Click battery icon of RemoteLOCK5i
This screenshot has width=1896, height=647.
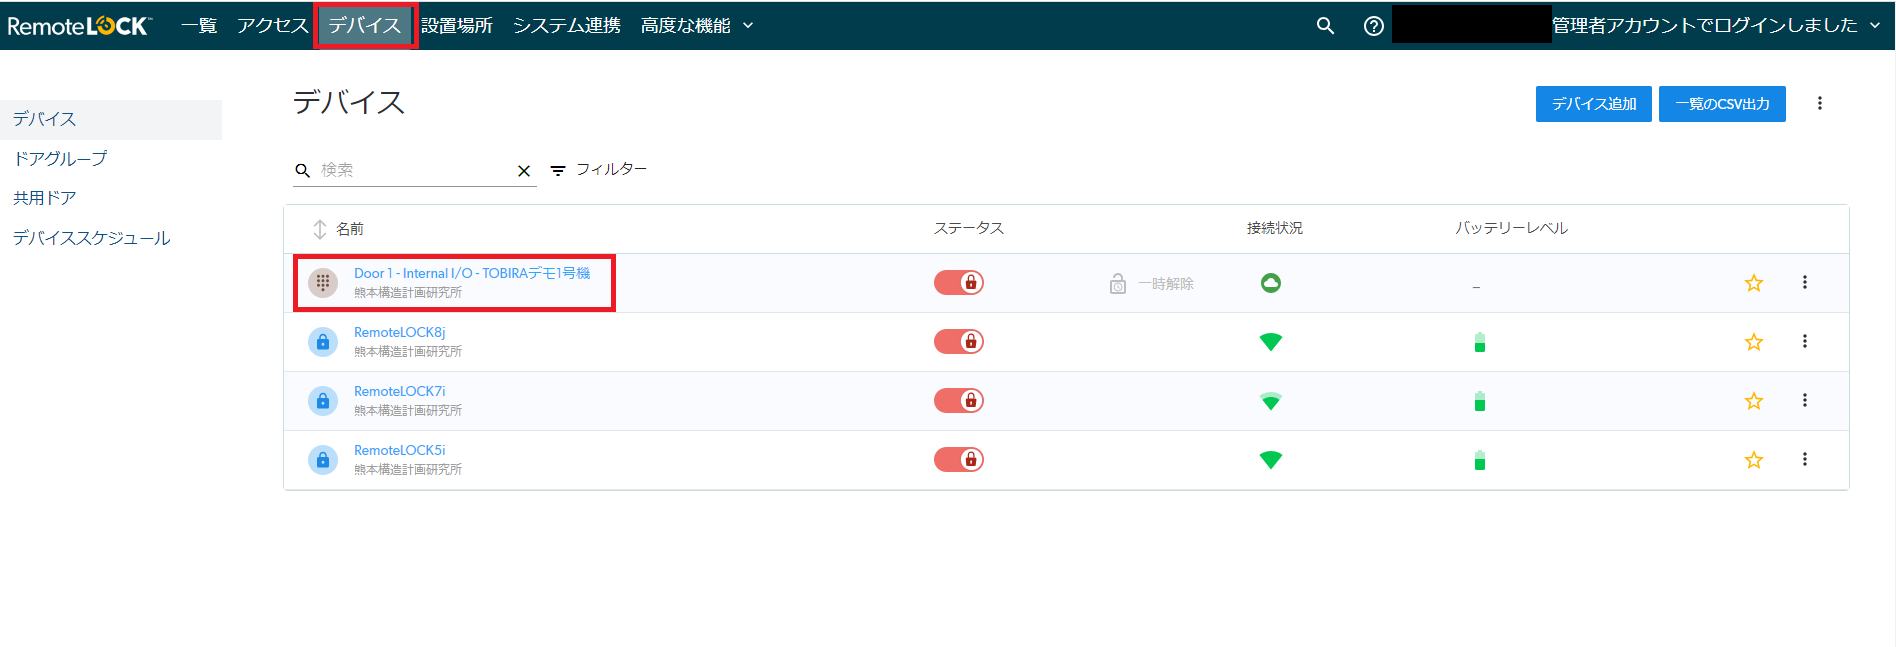coord(1480,460)
